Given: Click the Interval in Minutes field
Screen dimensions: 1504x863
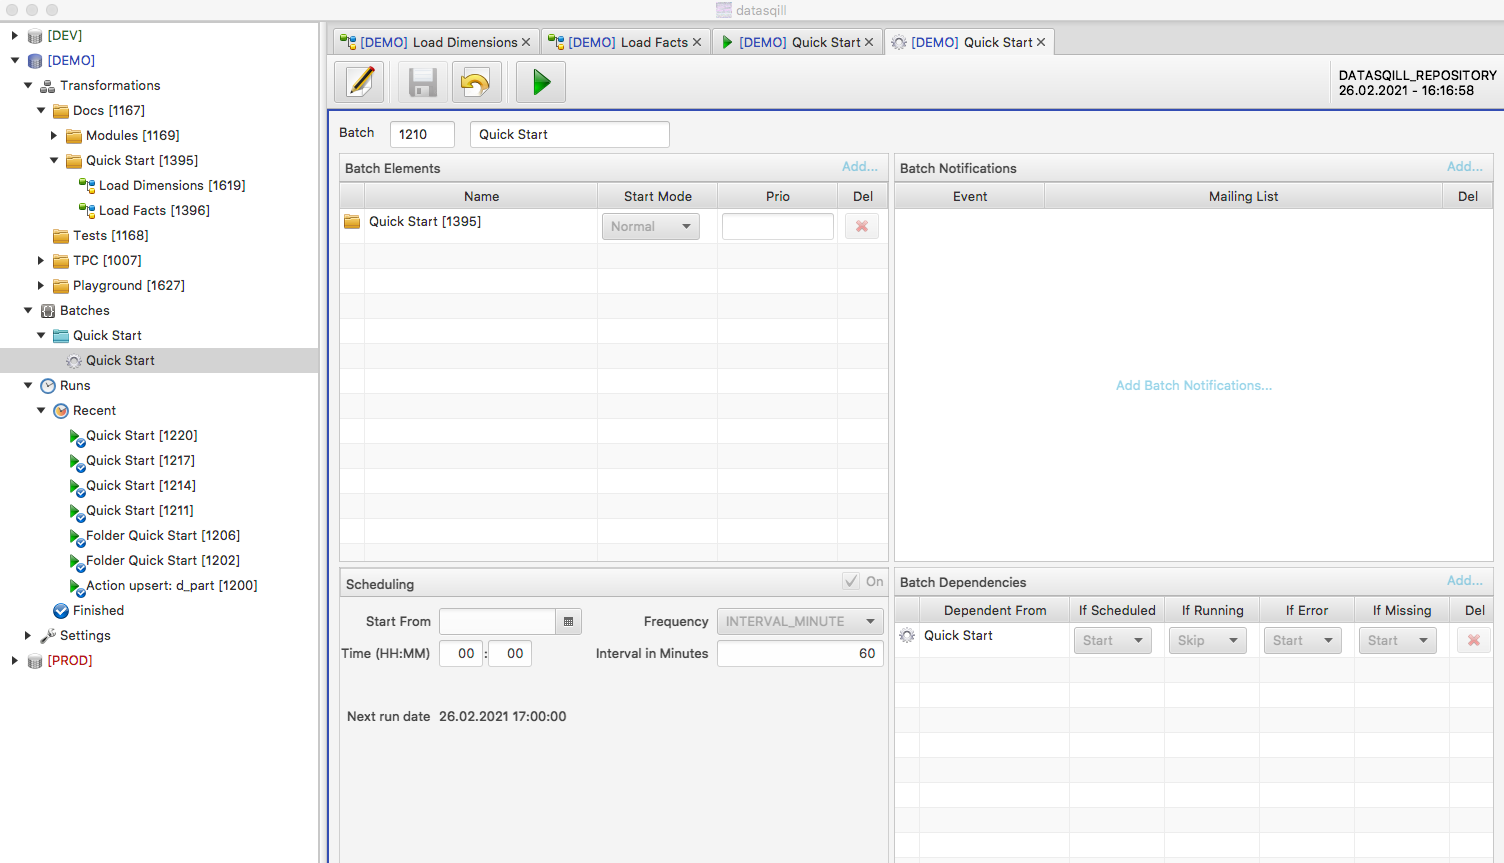Looking at the screenshot, I should pos(799,653).
